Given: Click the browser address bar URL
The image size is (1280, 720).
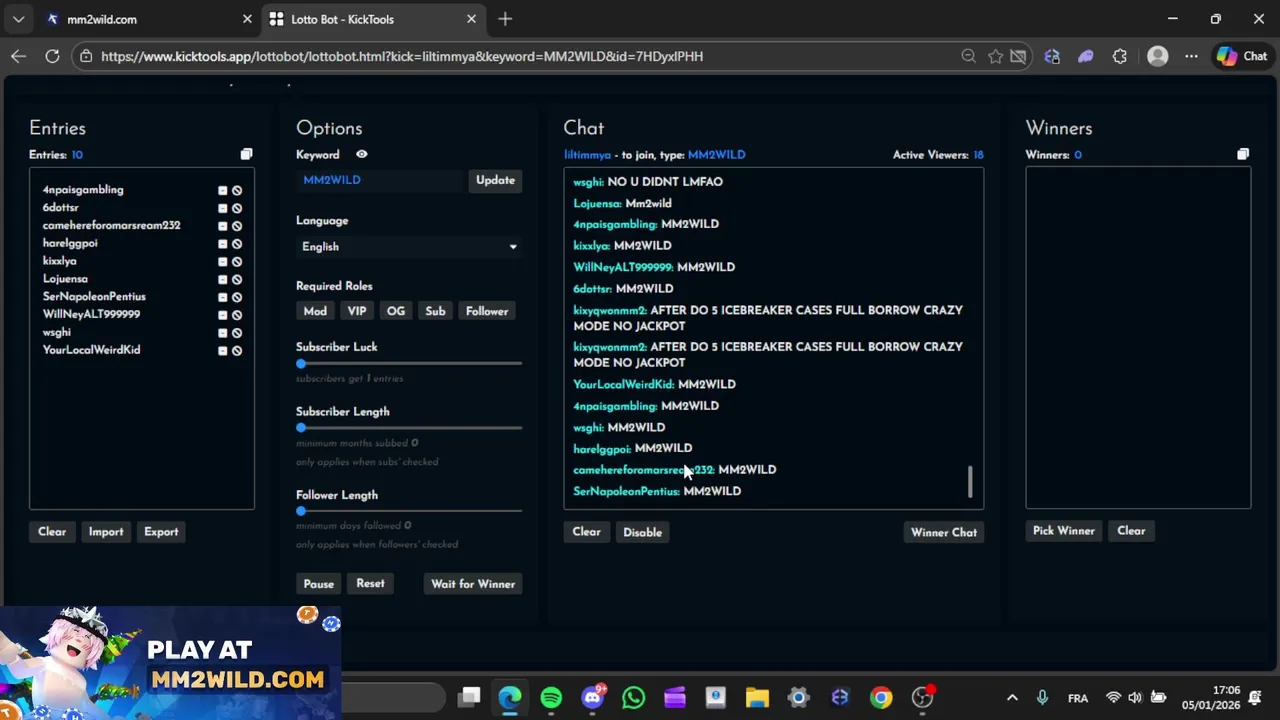Looking at the screenshot, I should pos(402,56).
